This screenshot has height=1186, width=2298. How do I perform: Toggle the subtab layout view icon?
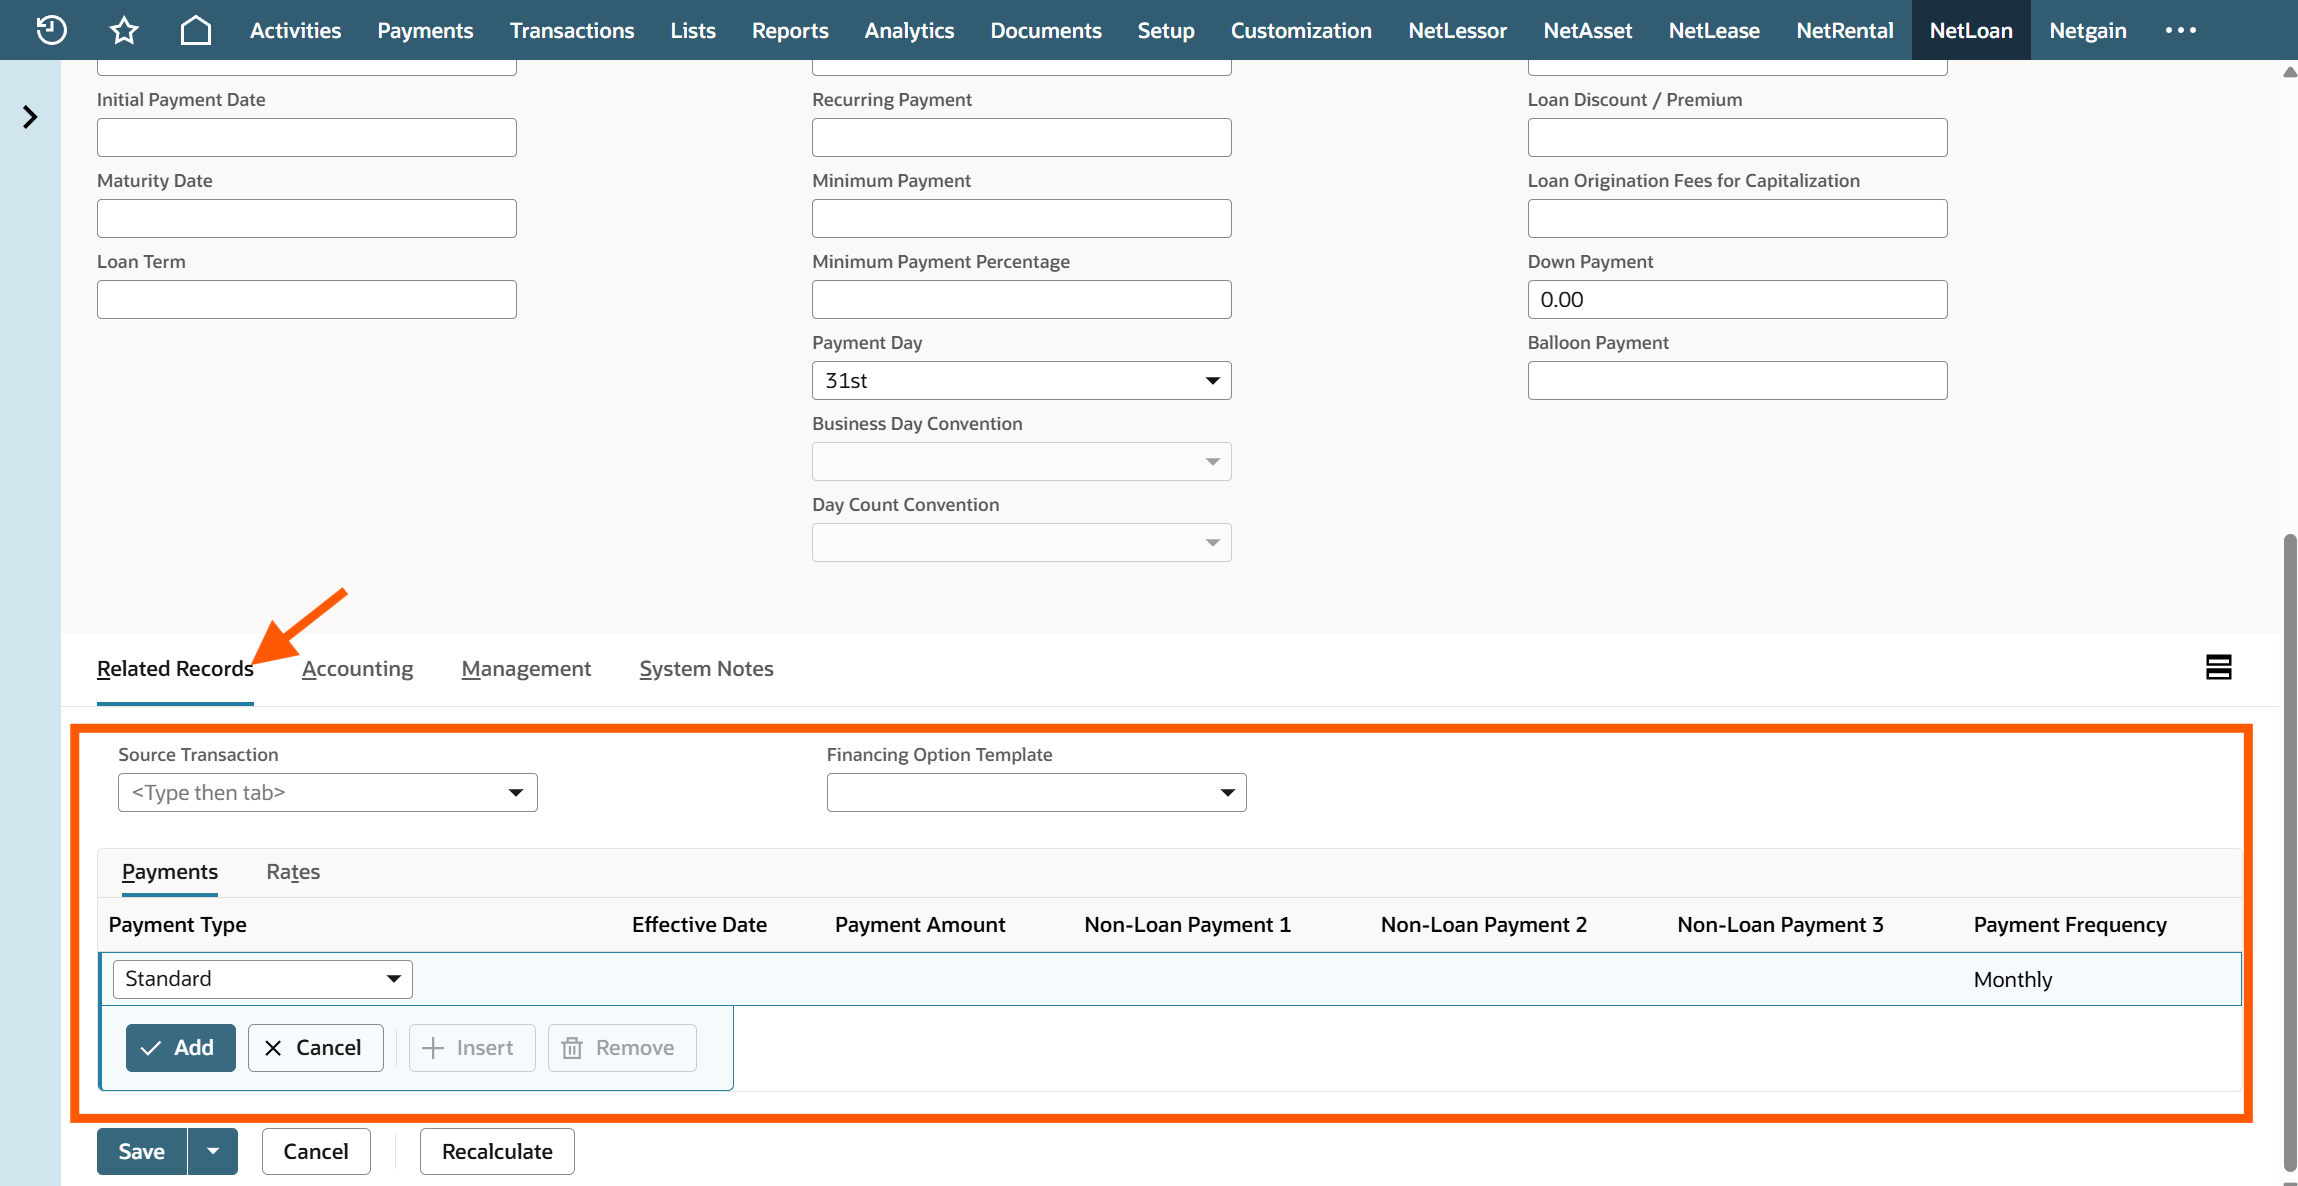(2218, 667)
